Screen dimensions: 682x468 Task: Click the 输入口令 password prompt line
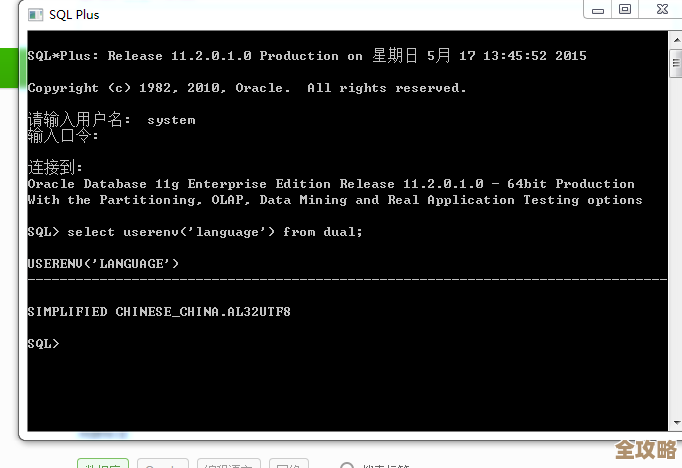(63, 136)
